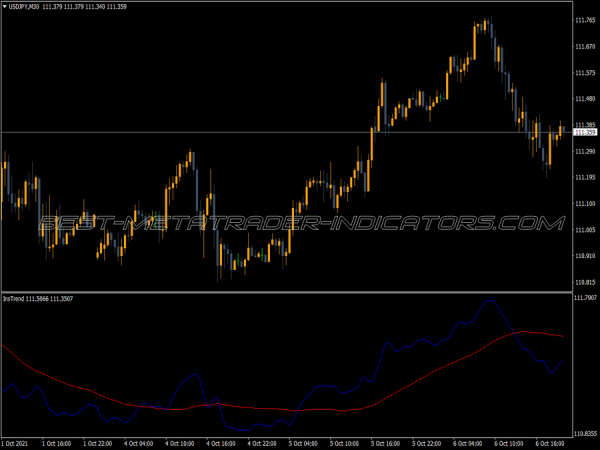The height and width of the screenshot is (450, 600).
Task: Click the 111.765 price axis label
Action: click(585, 20)
